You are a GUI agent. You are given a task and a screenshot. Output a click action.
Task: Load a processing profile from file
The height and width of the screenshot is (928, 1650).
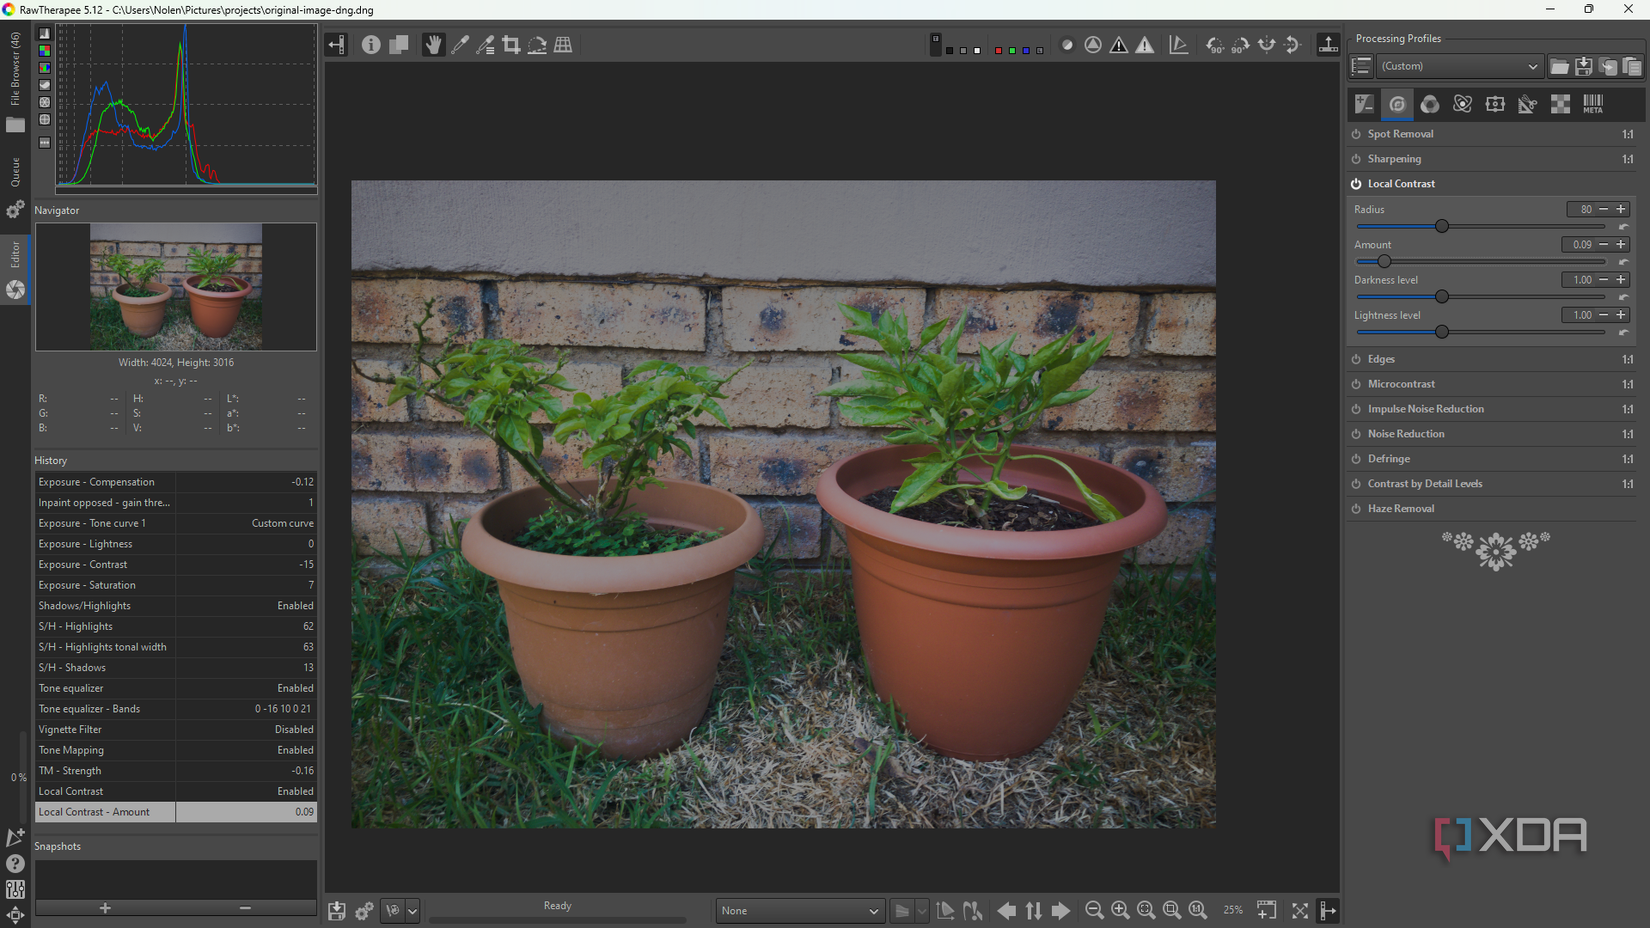[x=1559, y=67]
